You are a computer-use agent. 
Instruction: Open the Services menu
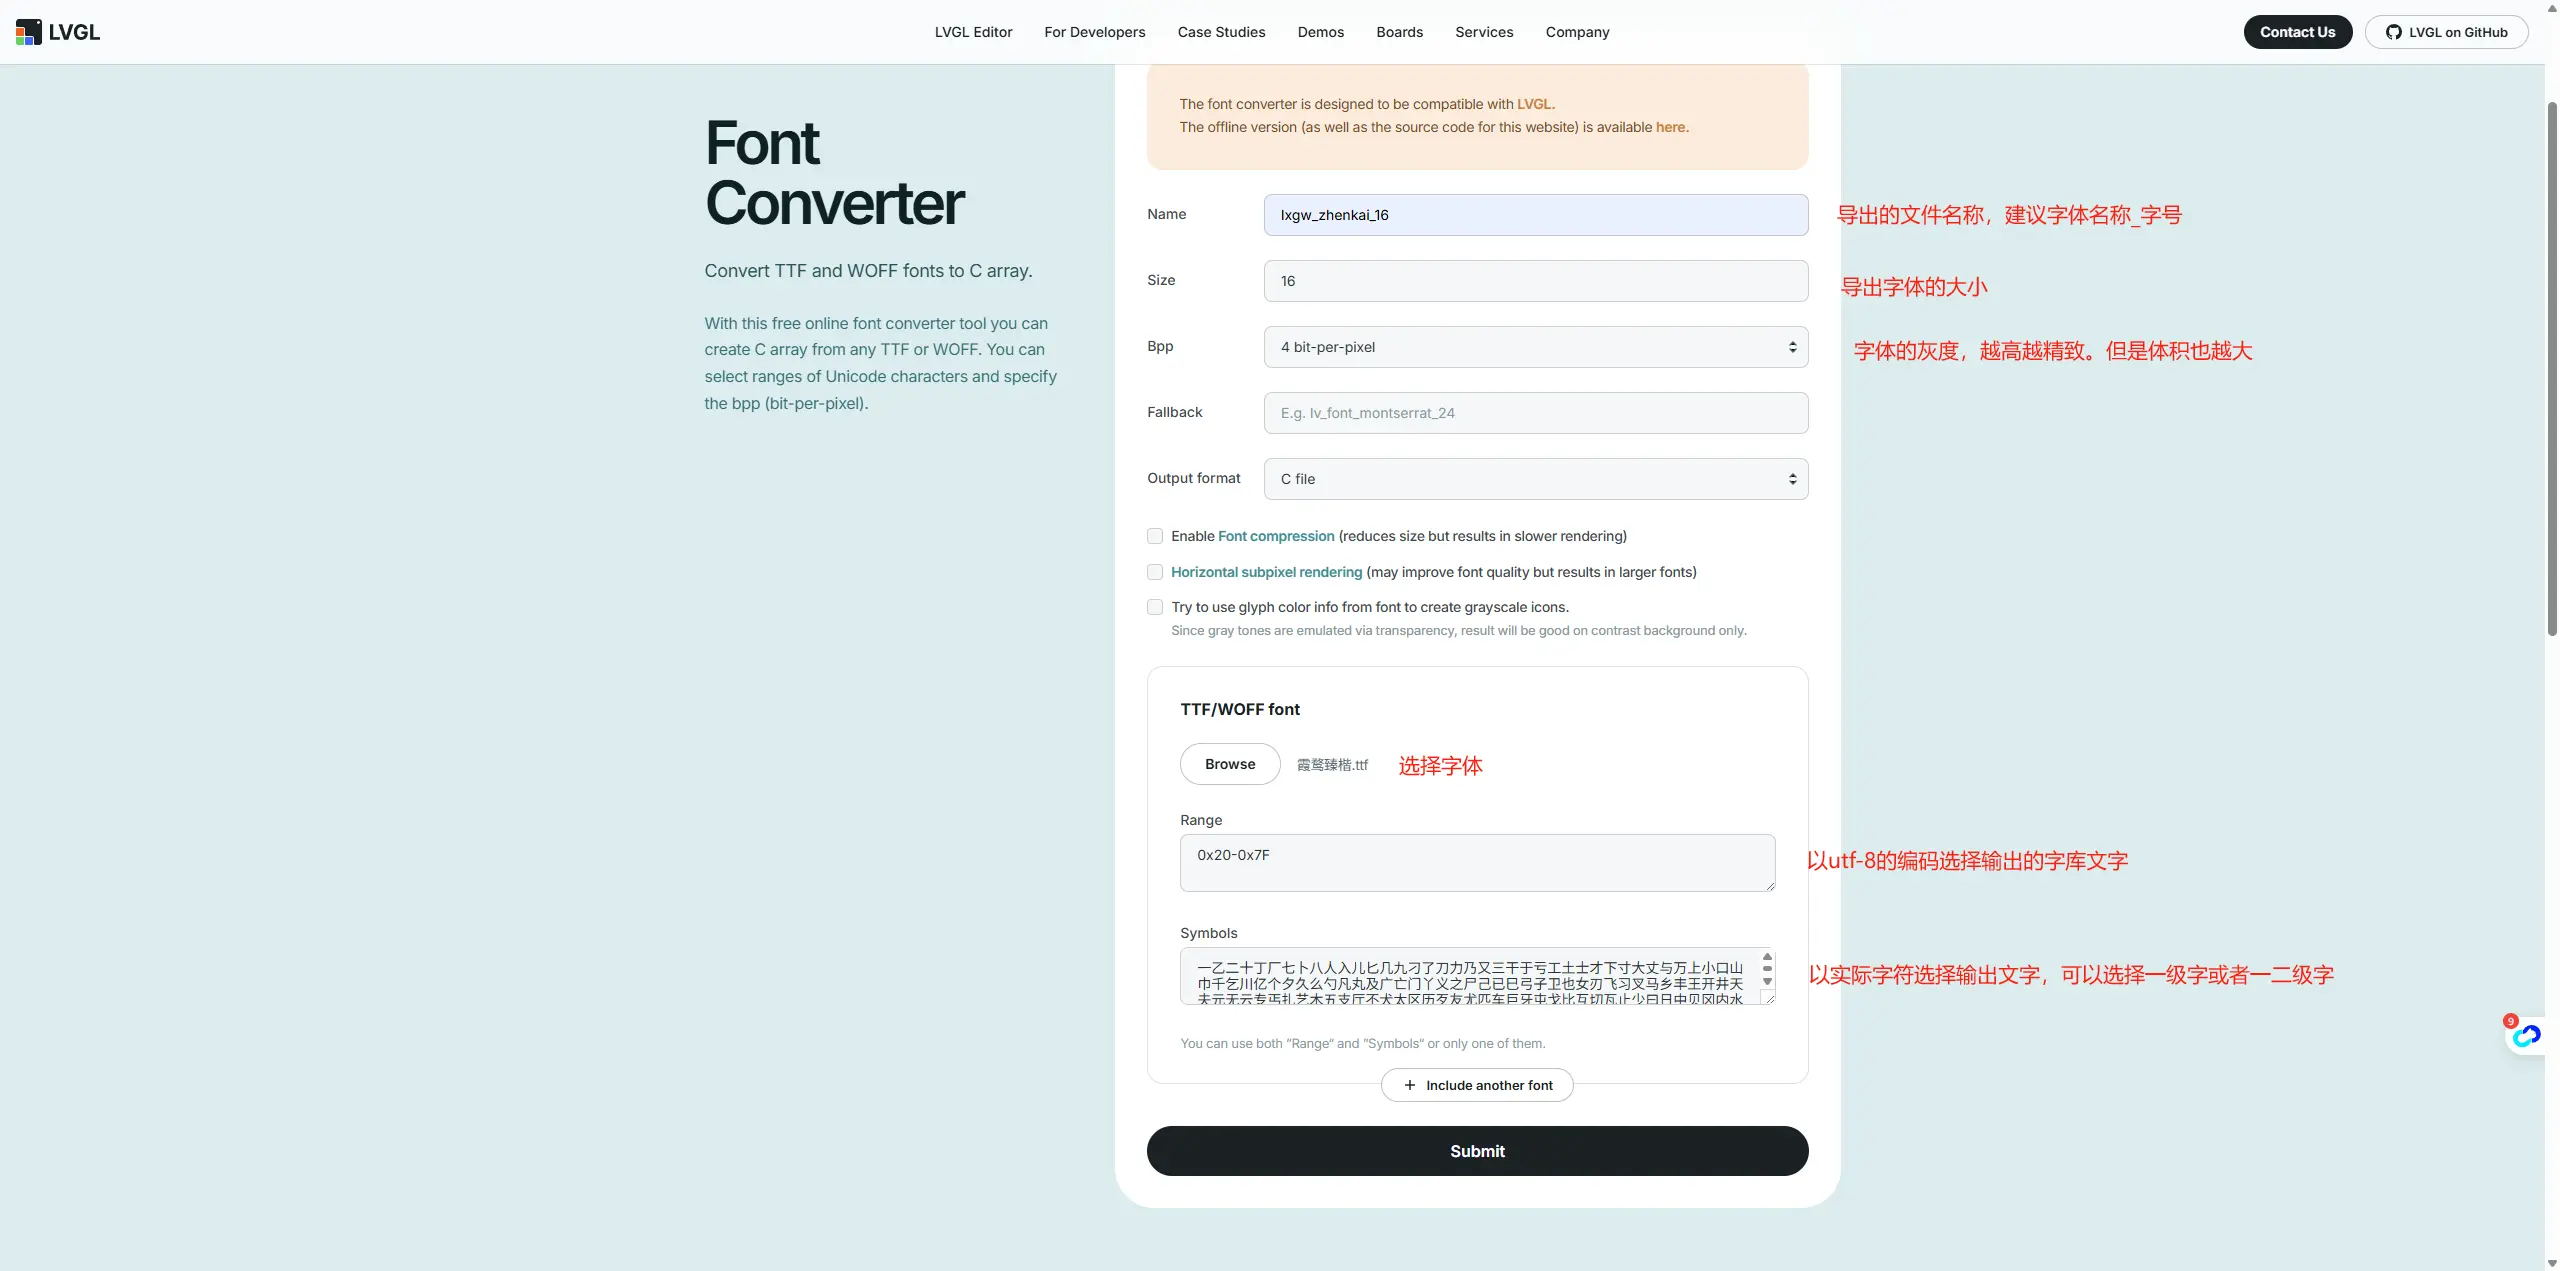[x=1484, y=32]
